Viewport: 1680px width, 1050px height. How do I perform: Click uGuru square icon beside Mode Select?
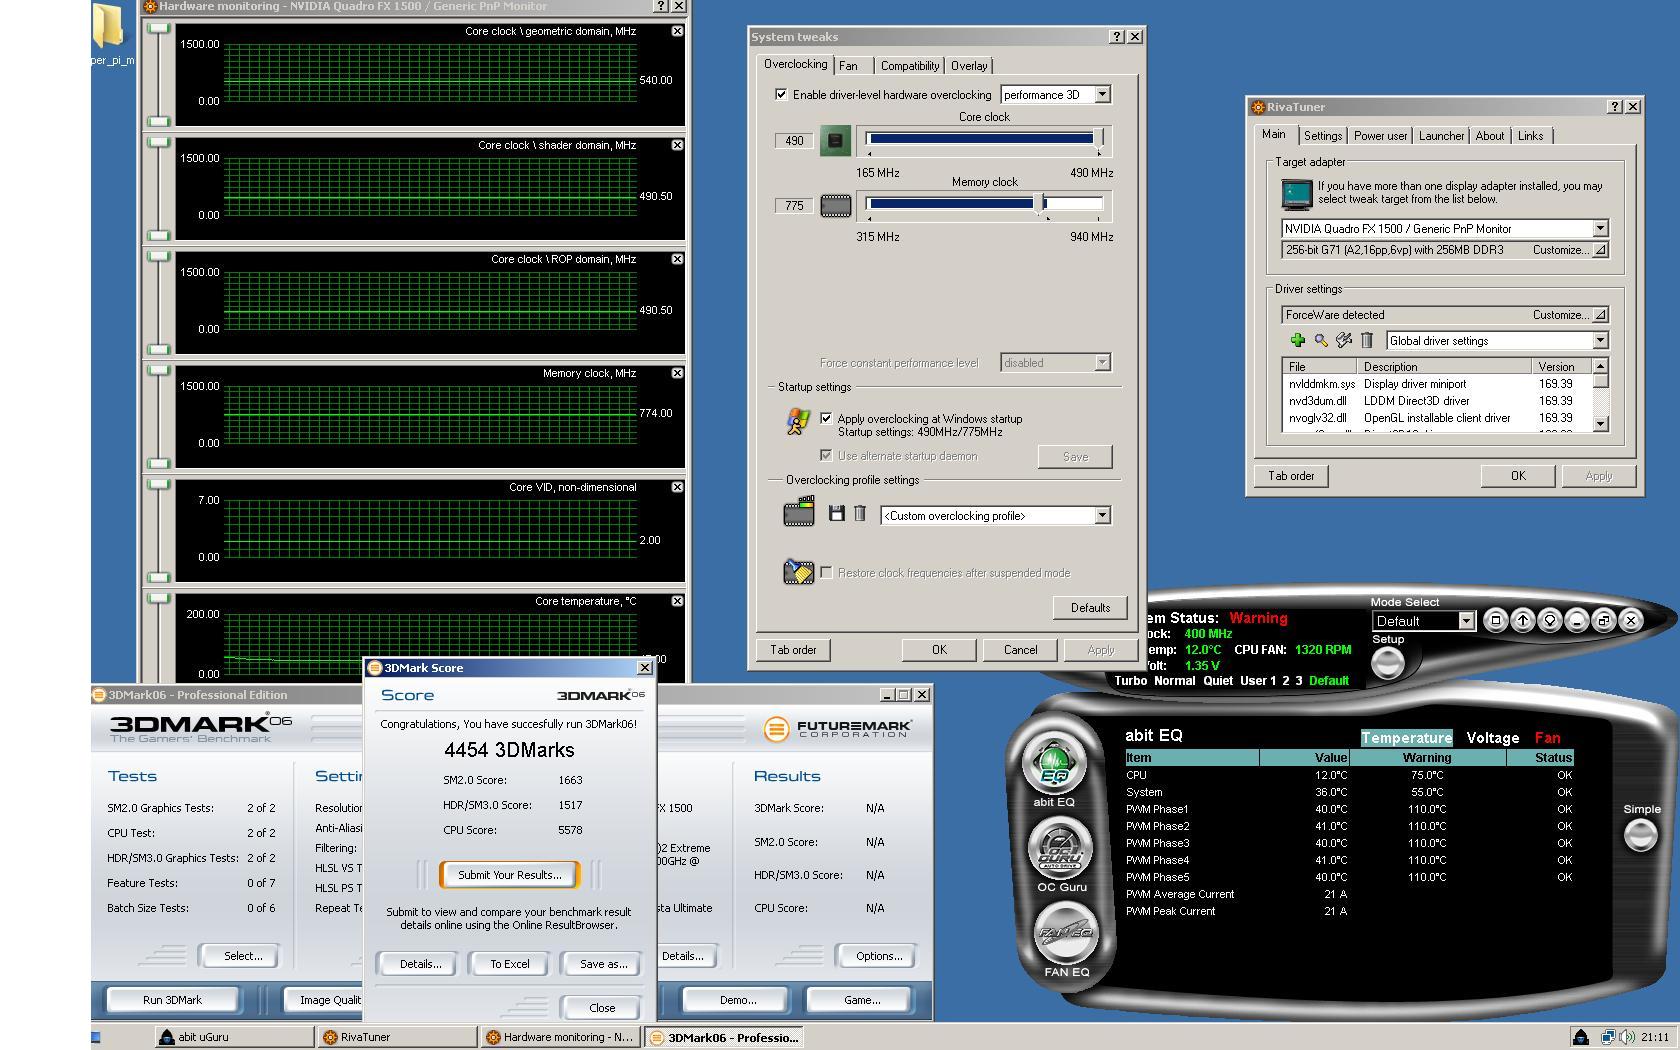(1495, 620)
